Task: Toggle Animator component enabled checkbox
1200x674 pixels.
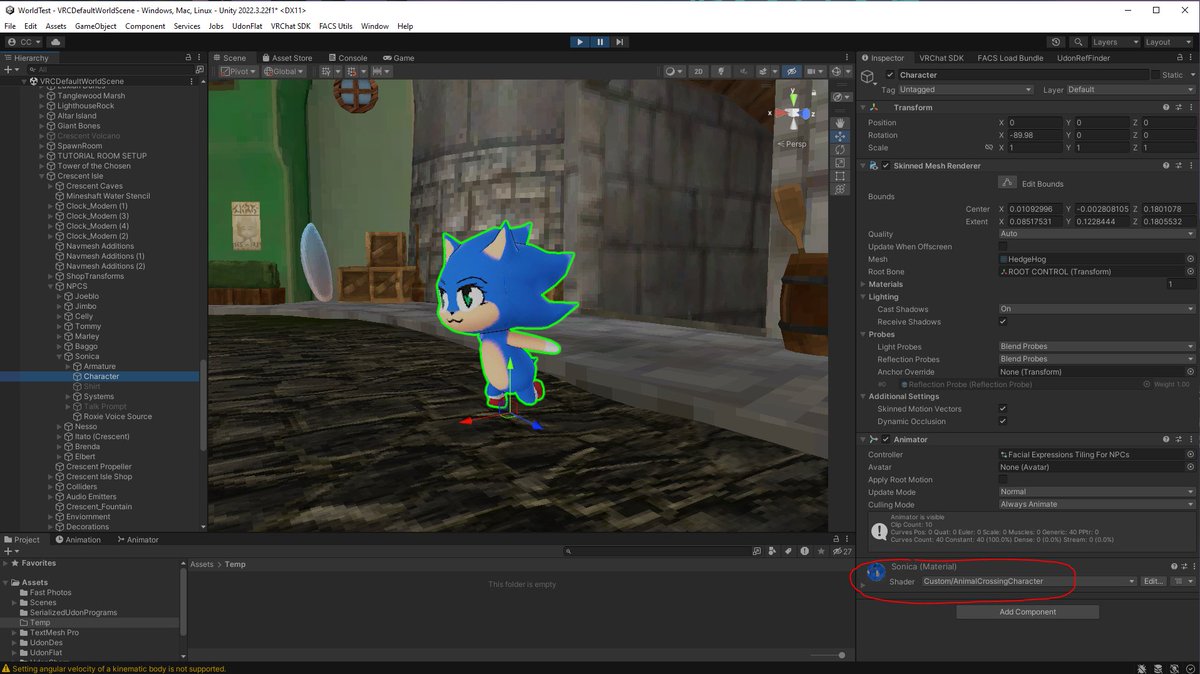Action: click(886, 439)
